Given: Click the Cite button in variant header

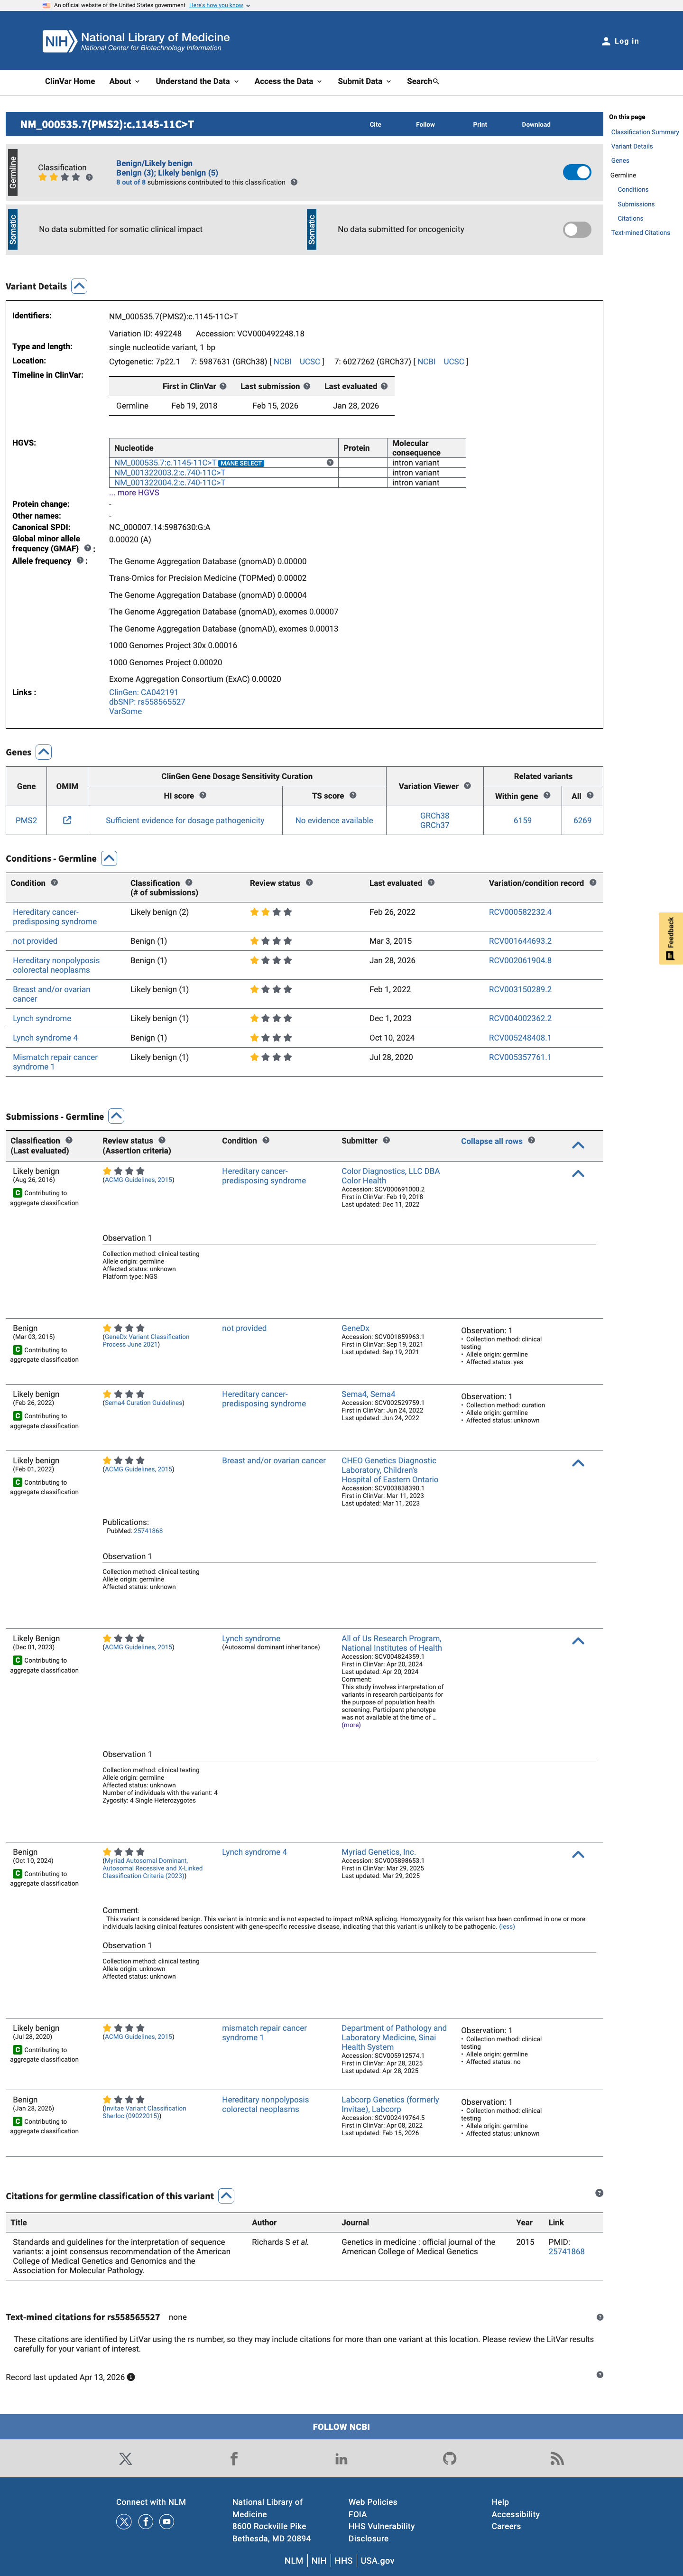Looking at the screenshot, I should 375,125.
